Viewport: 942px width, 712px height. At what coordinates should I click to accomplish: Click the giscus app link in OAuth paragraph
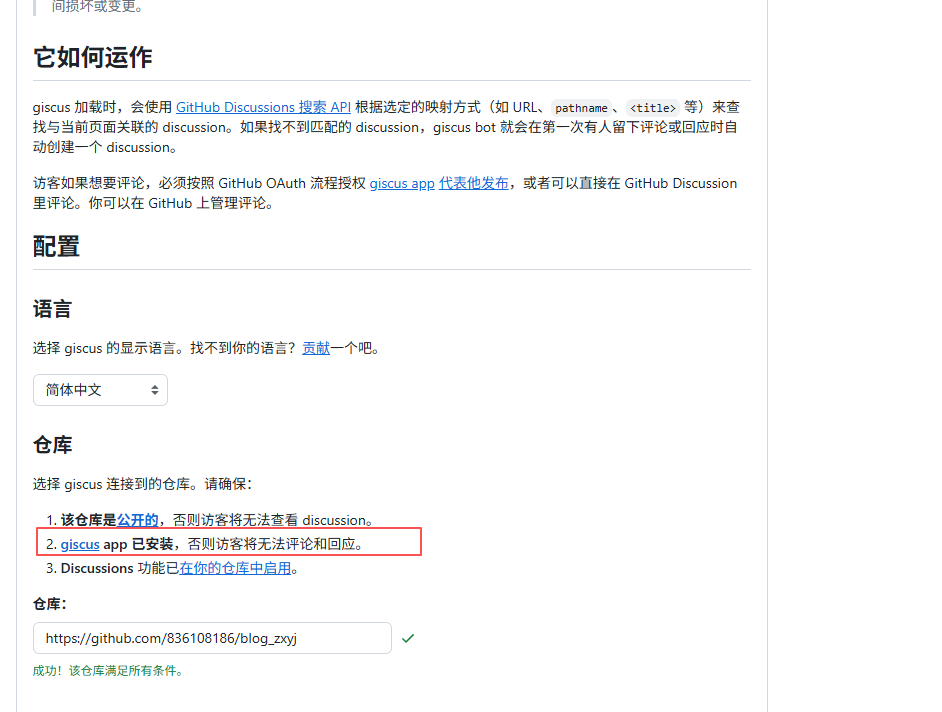[402, 183]
